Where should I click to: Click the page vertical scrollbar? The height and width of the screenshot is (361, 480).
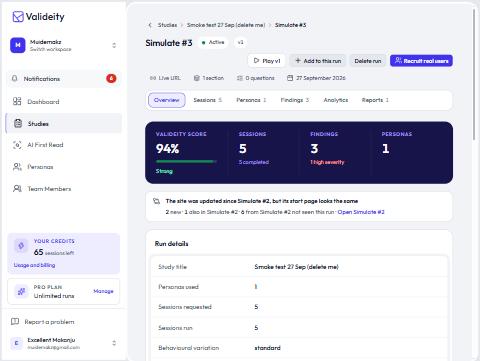(x=474, y=73)
